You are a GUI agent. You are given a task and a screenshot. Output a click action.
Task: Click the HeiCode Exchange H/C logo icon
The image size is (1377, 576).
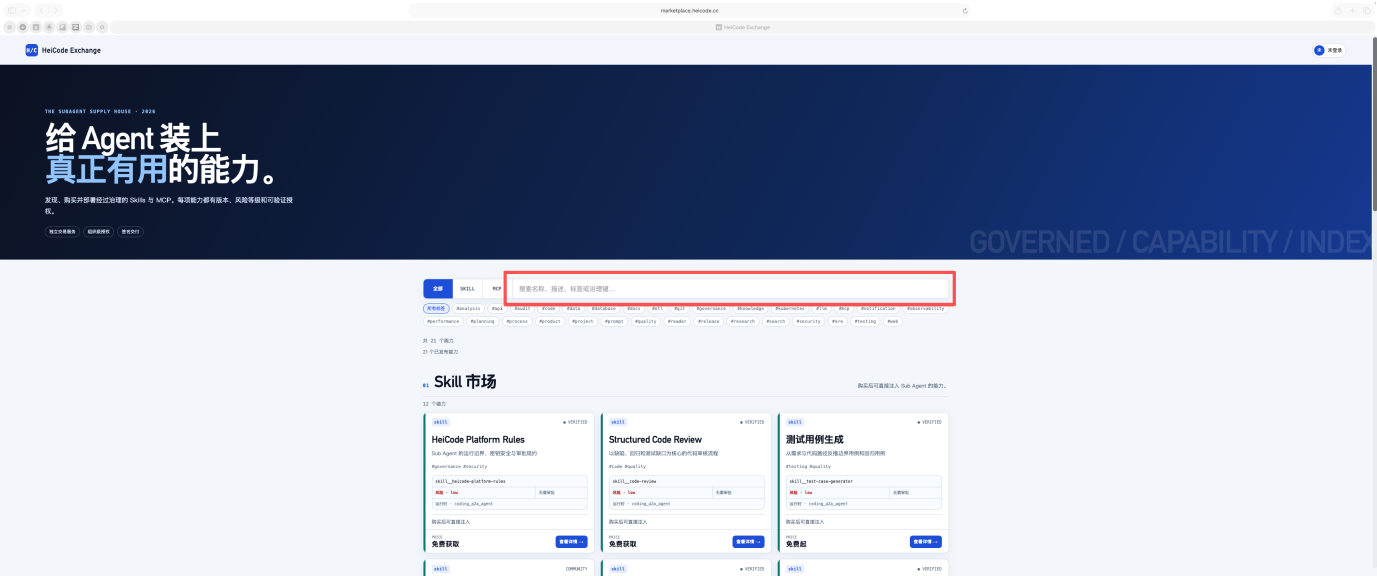coord(32,50)
